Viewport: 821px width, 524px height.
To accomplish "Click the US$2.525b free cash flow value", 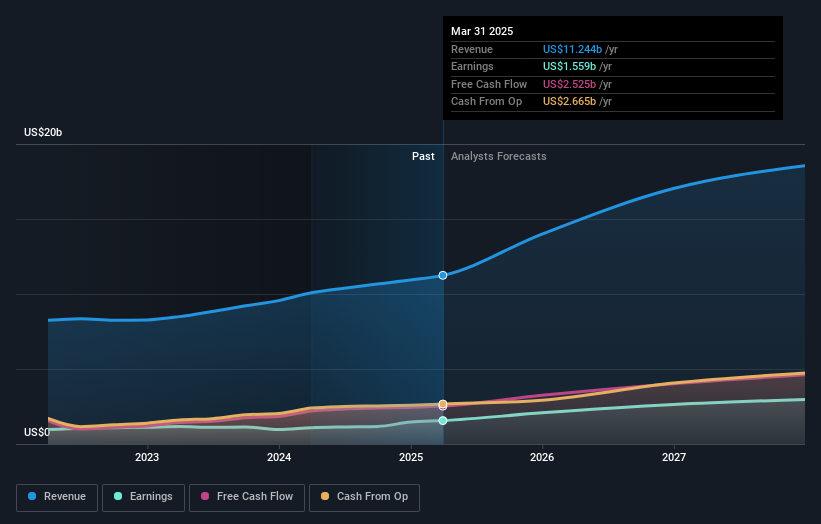I will click(x=569, y=84).
